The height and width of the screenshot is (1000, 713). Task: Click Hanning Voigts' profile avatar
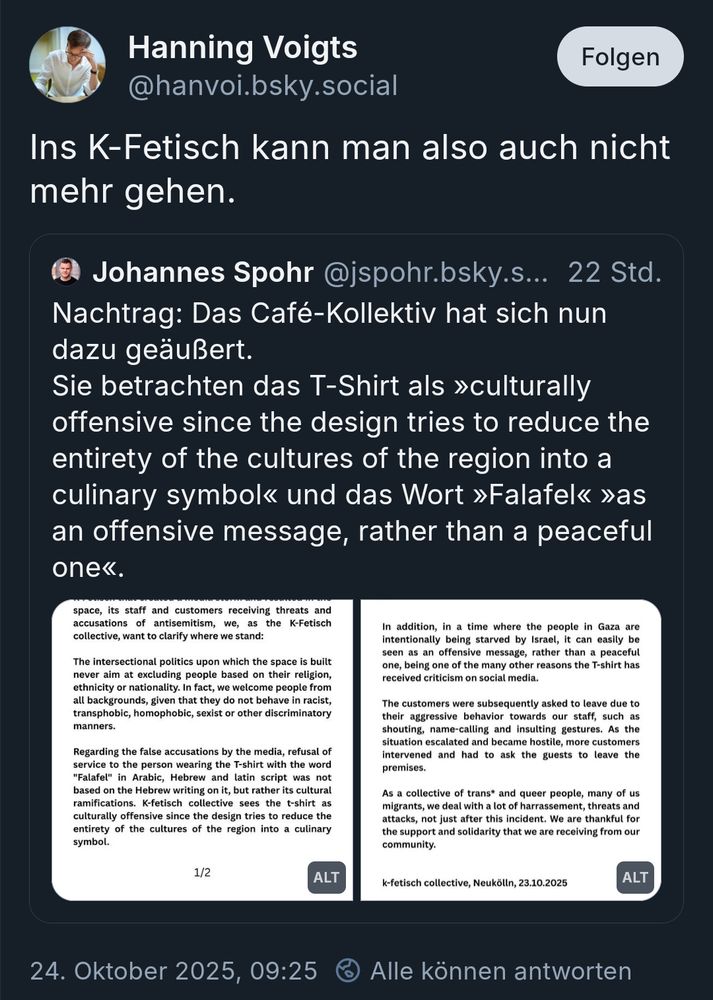68,64
